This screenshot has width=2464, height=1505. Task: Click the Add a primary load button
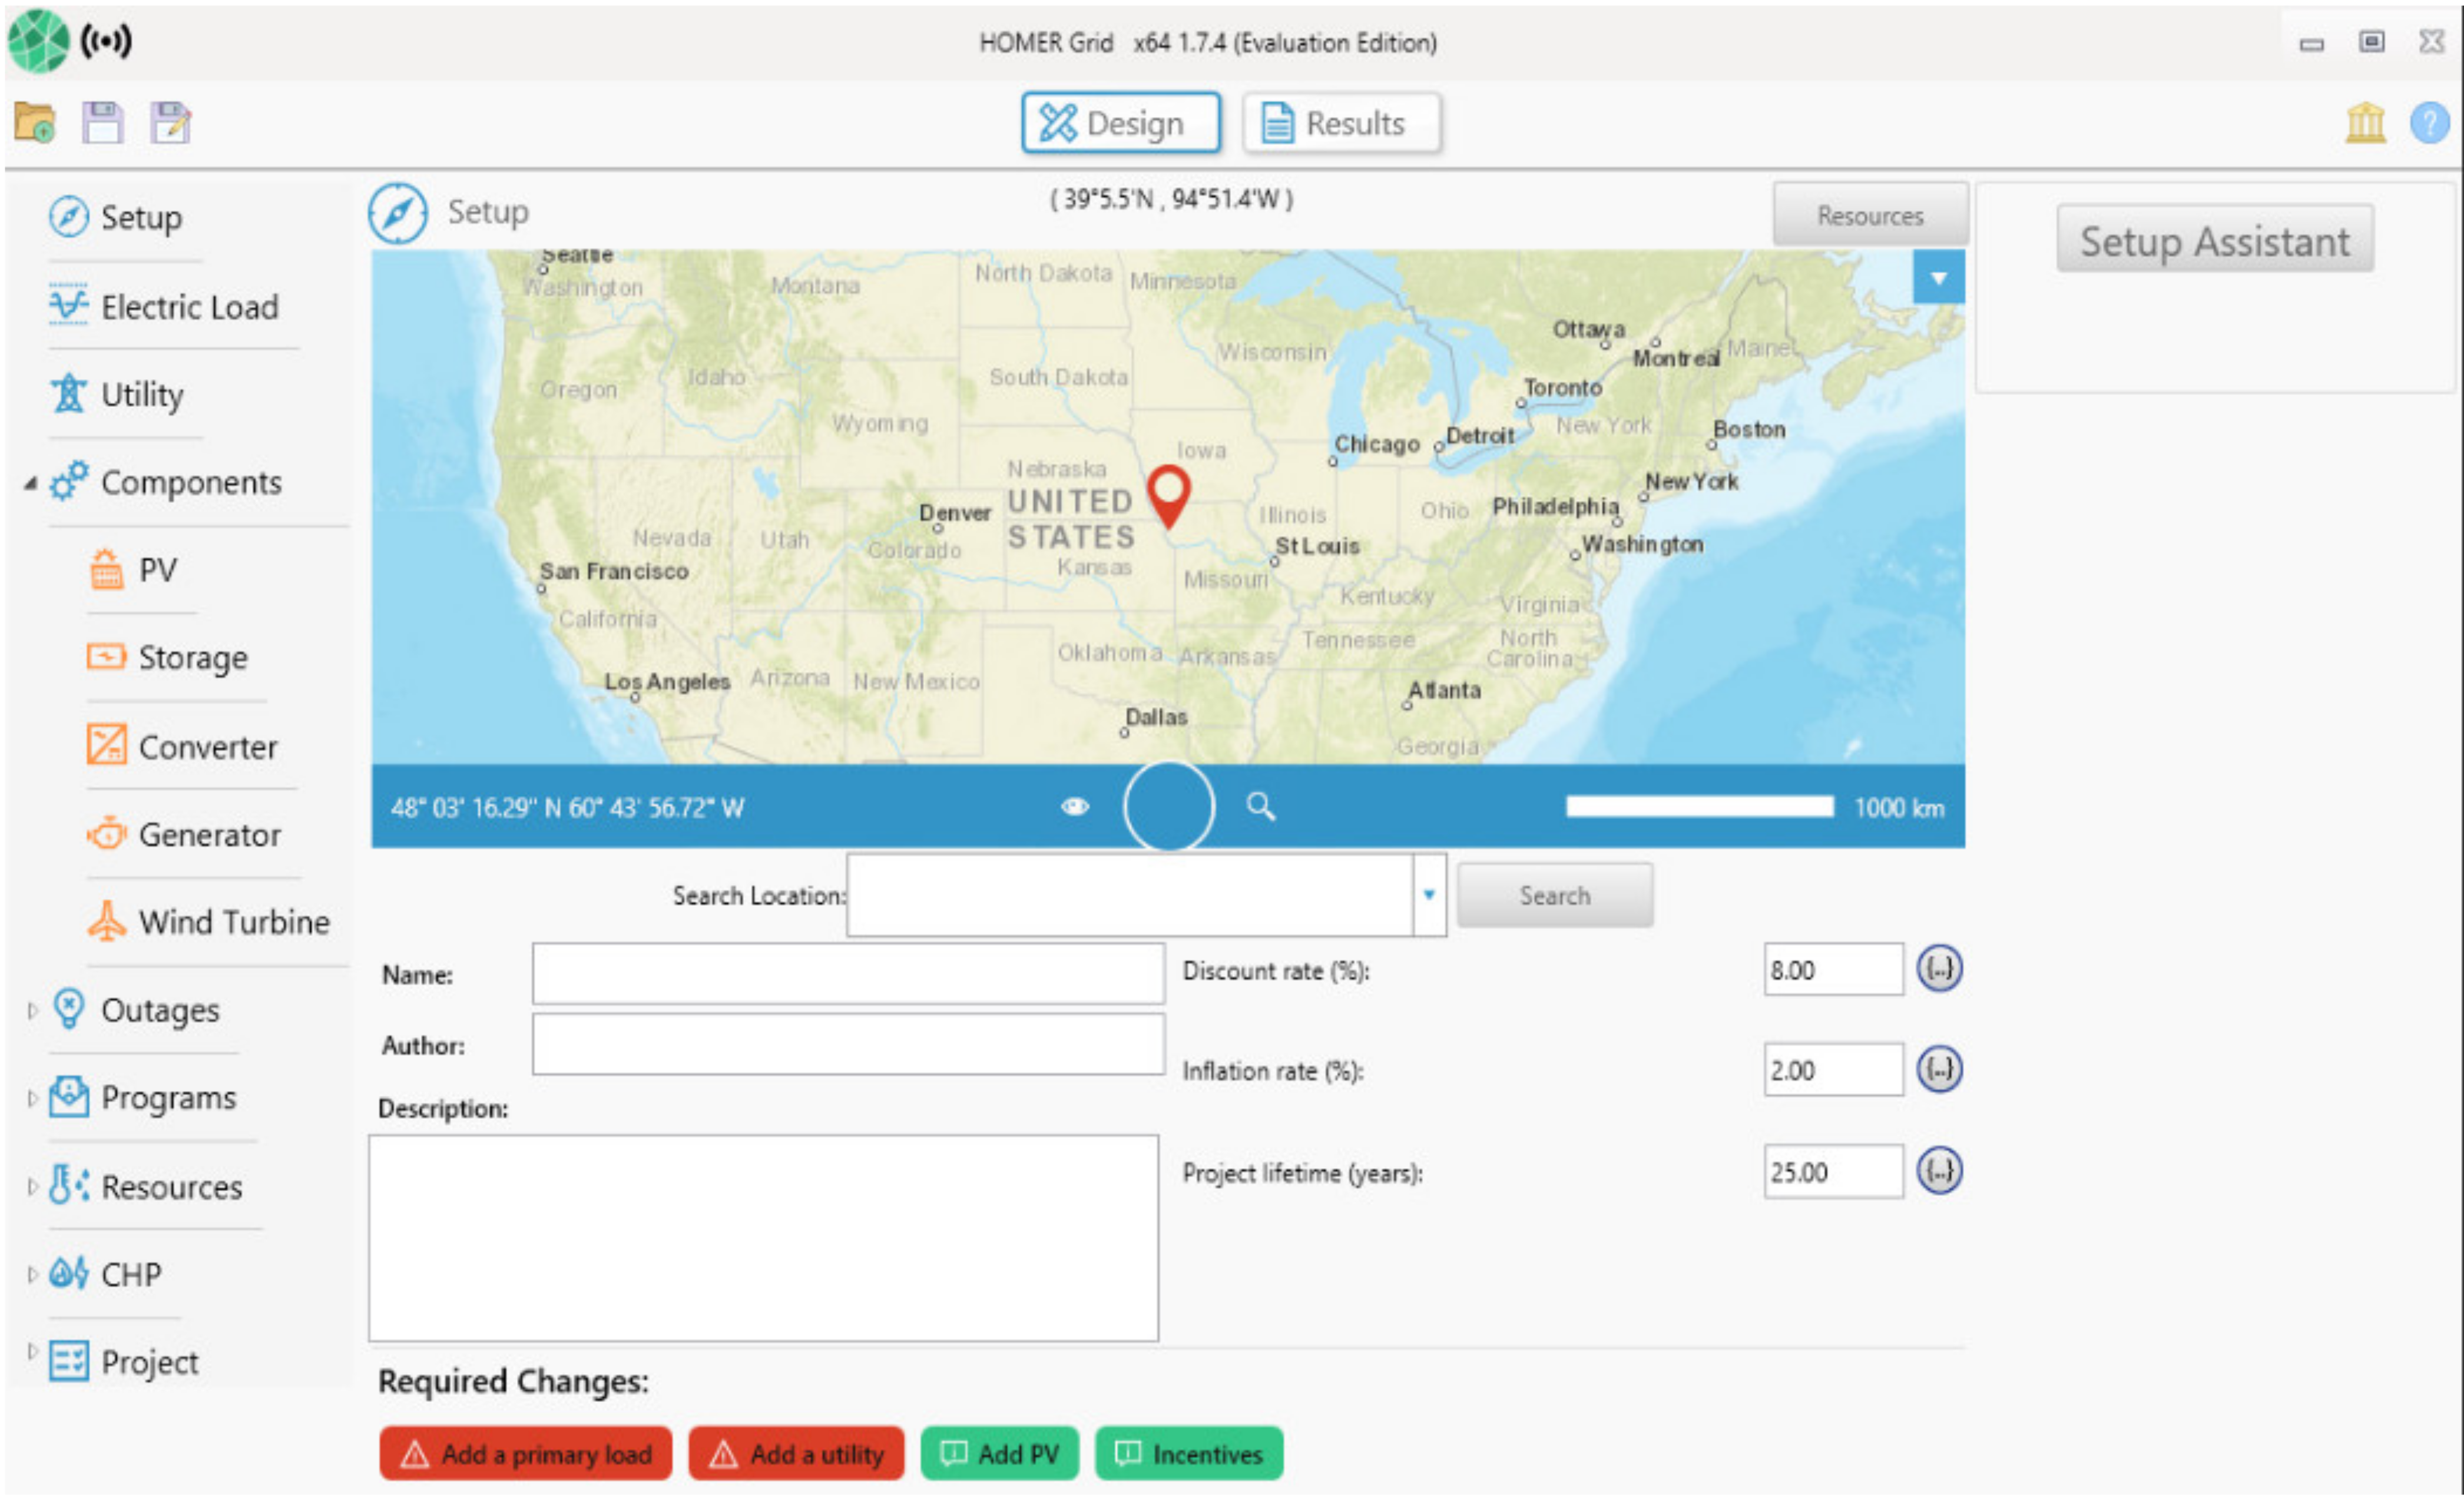click(x=526, y=1453)
